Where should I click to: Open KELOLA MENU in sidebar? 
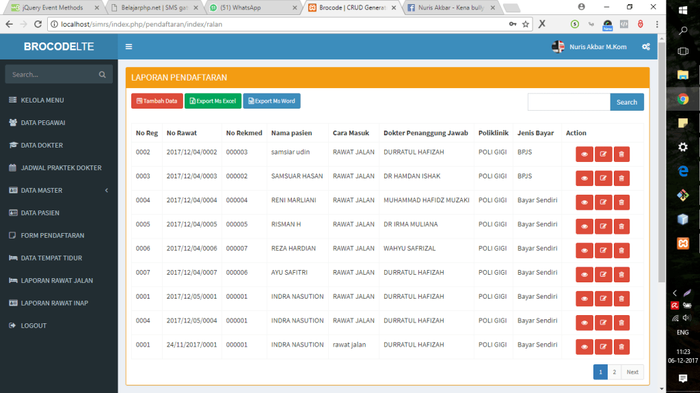(59, 100)
